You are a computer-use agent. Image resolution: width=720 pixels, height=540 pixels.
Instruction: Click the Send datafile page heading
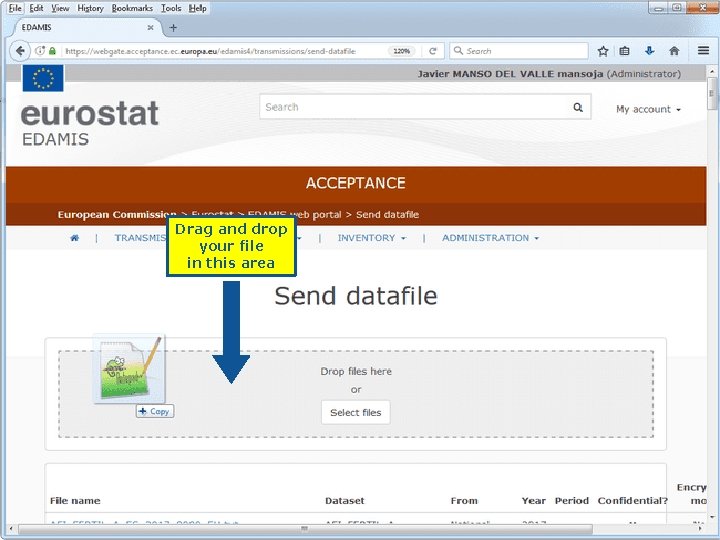(356, 296)
